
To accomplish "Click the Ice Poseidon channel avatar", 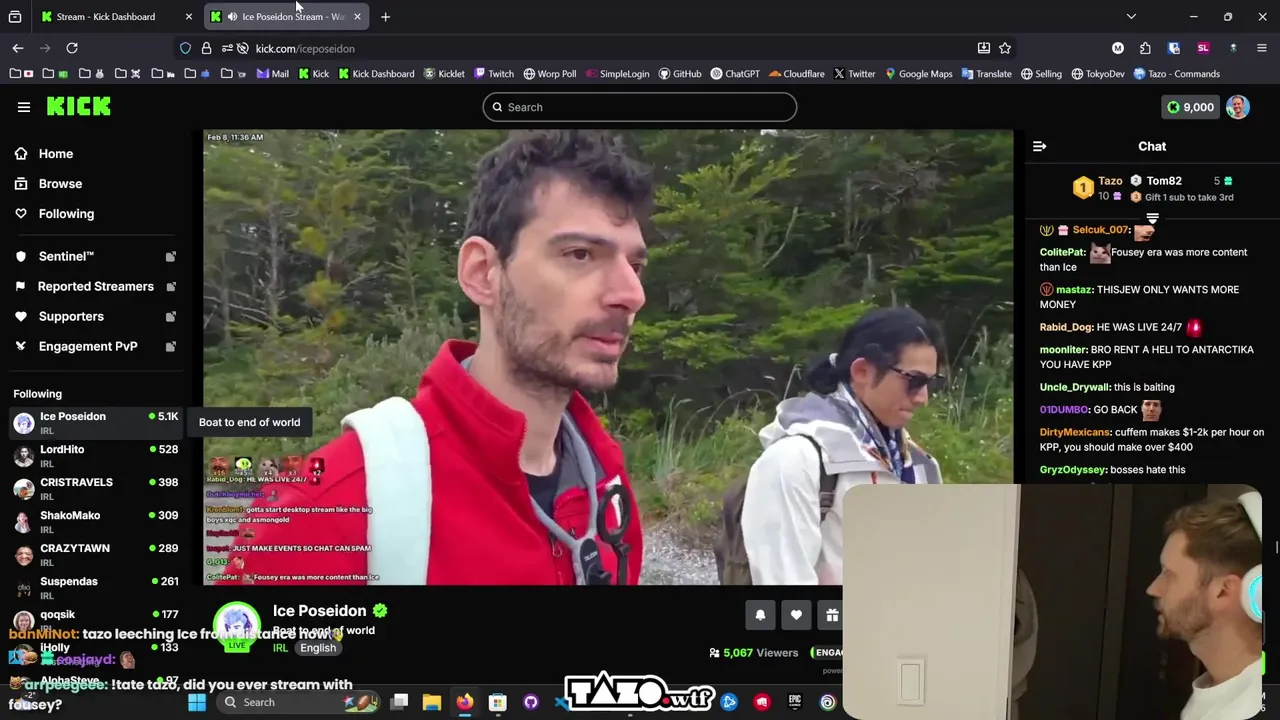I will (237, 625).
